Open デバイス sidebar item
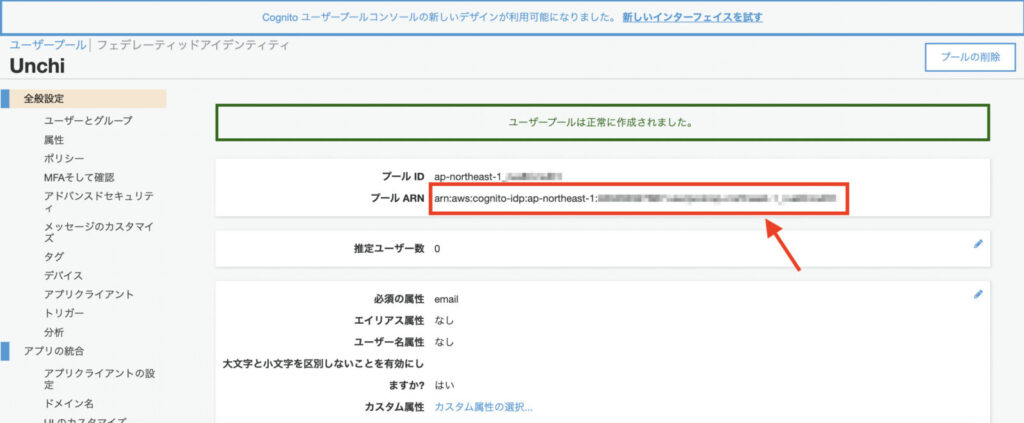 click(63, 275)
